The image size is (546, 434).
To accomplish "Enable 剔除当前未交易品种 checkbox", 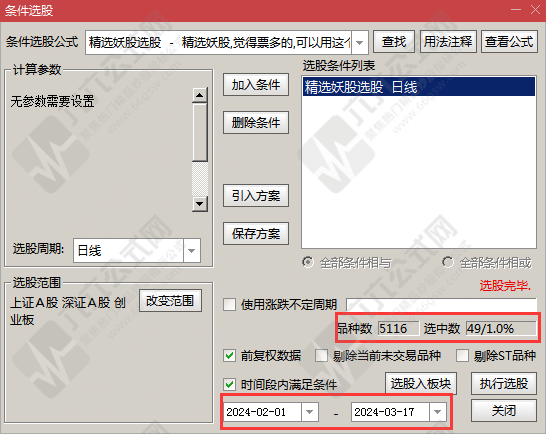I will 321,356.
